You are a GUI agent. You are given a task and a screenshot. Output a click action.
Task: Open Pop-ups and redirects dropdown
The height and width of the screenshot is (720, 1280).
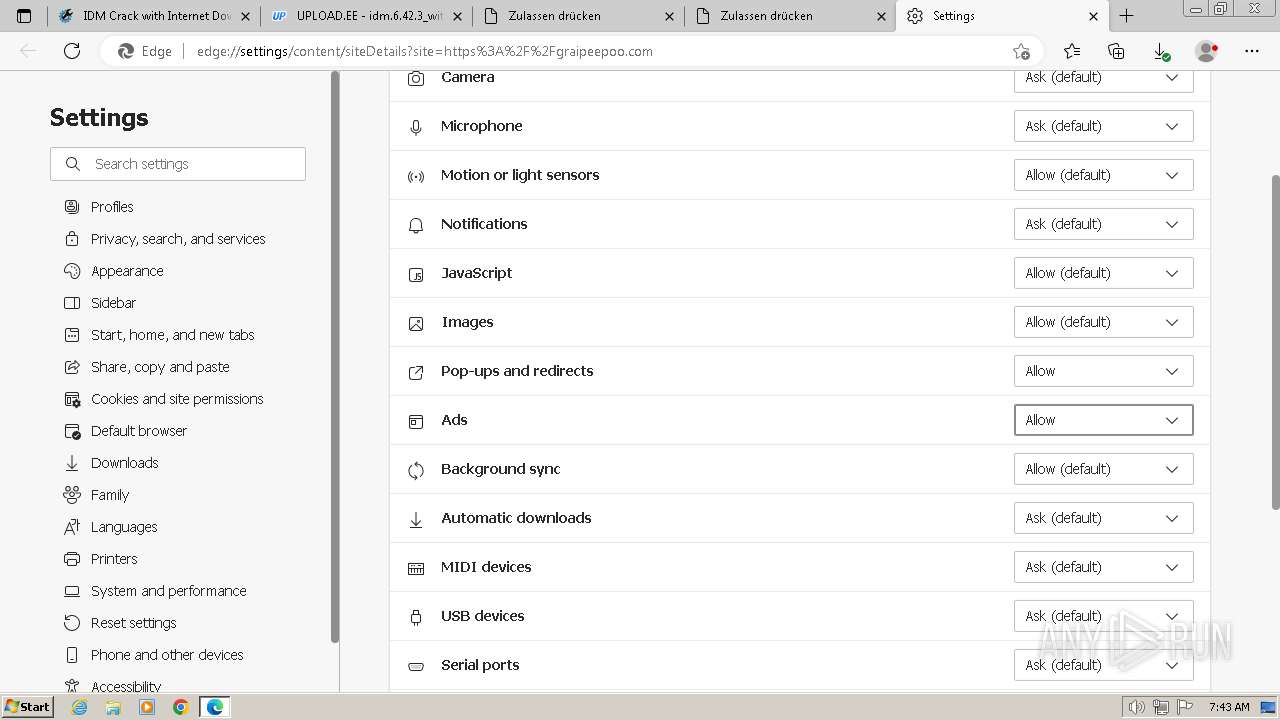tap(1103, 371)
